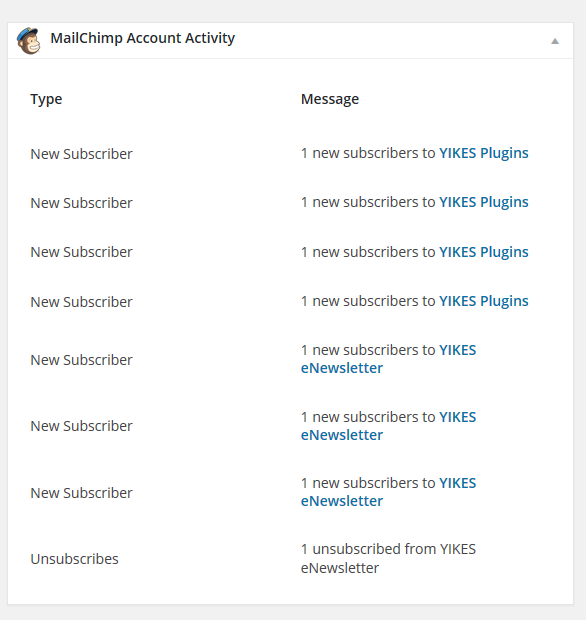This screenshot has width=586, height=620.
Task: Click the '1 unsubscribed from YIKES eNewsletter' message
Action: [388, 558]
